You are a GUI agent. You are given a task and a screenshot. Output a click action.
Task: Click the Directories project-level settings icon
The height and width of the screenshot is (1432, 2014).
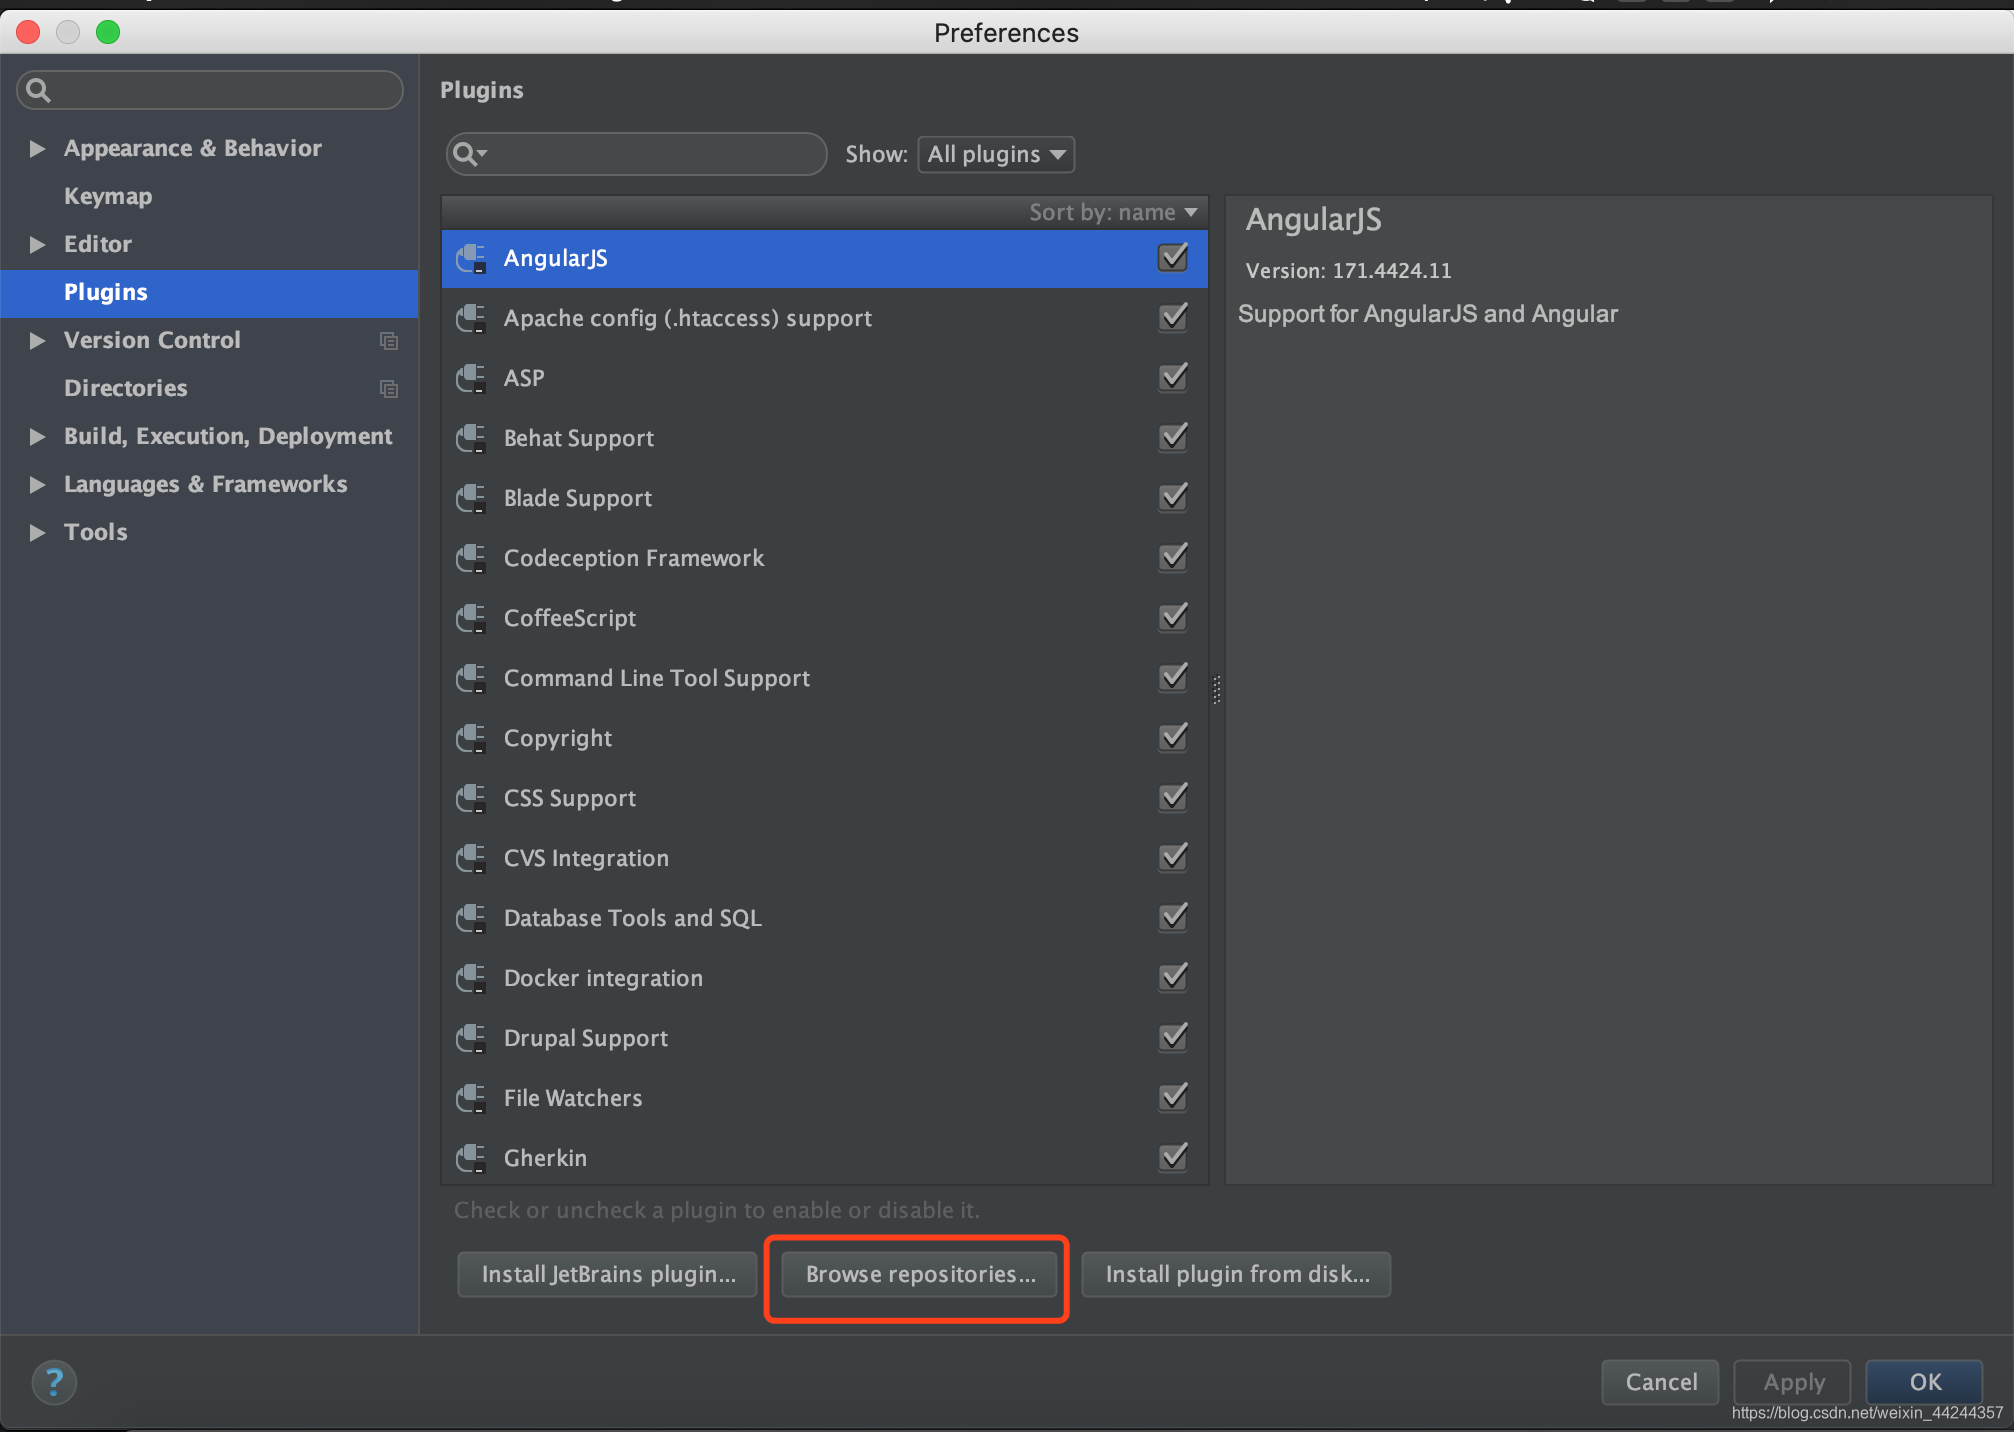tap(389, 389)
